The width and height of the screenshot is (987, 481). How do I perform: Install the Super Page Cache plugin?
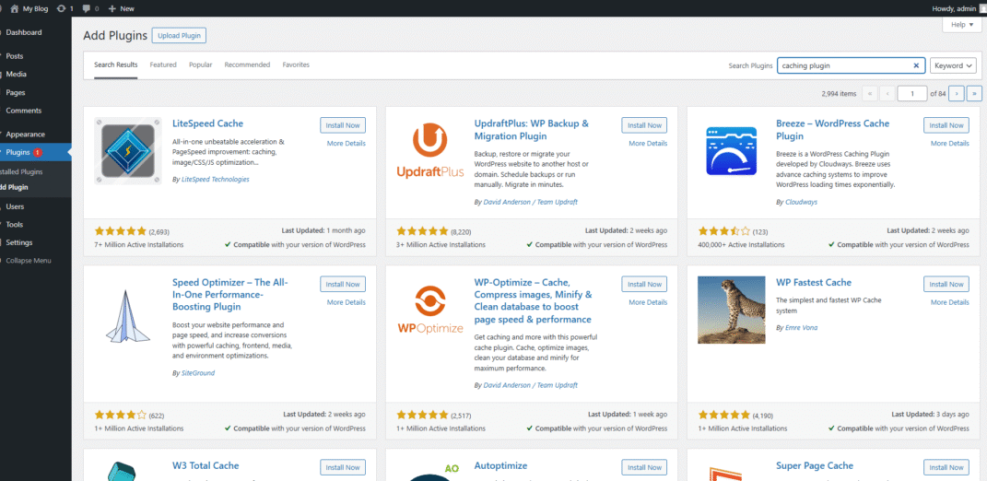[946, 468]
